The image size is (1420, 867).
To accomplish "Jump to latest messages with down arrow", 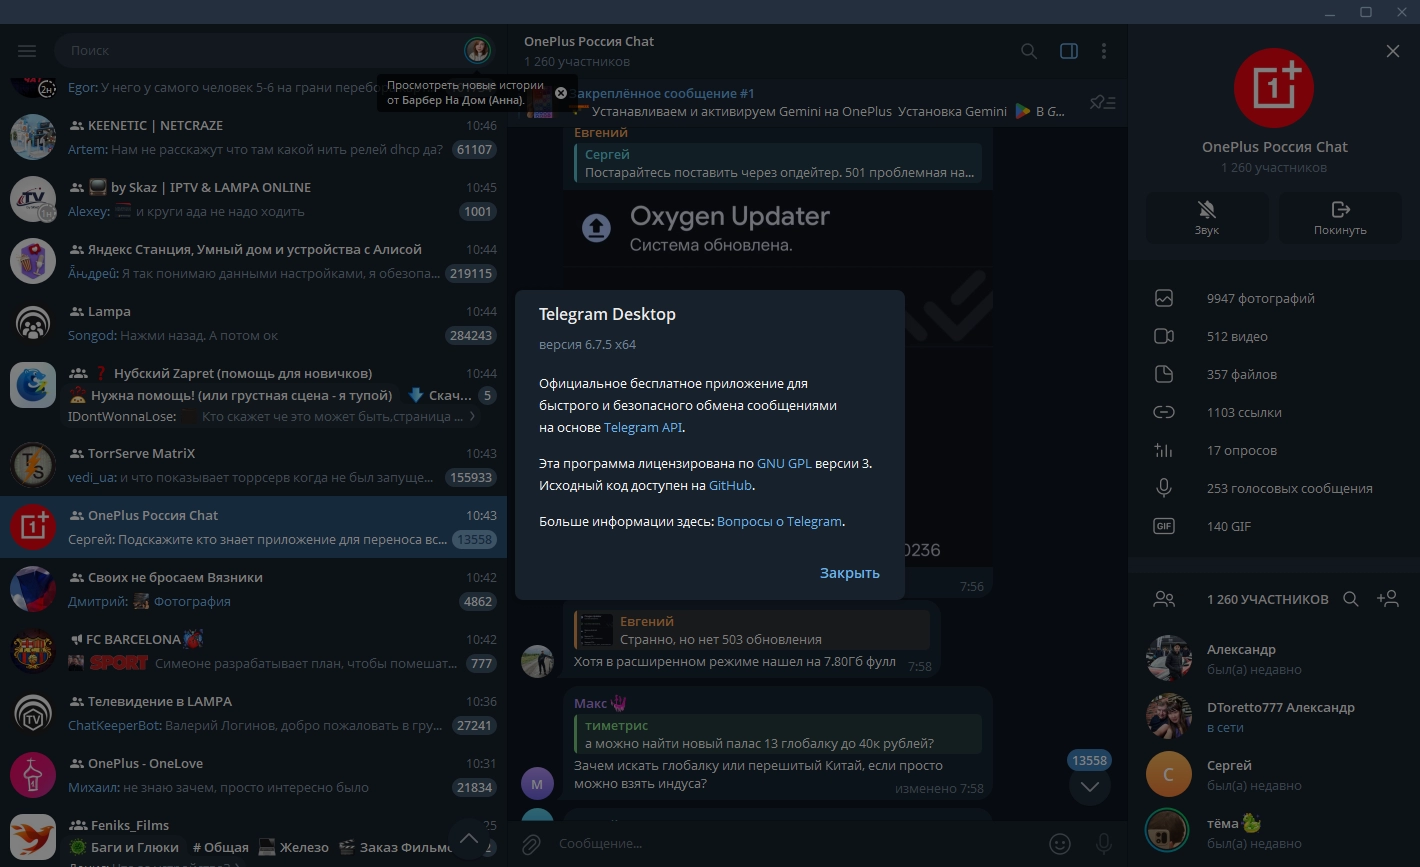I will click(x=1090, y=786).
